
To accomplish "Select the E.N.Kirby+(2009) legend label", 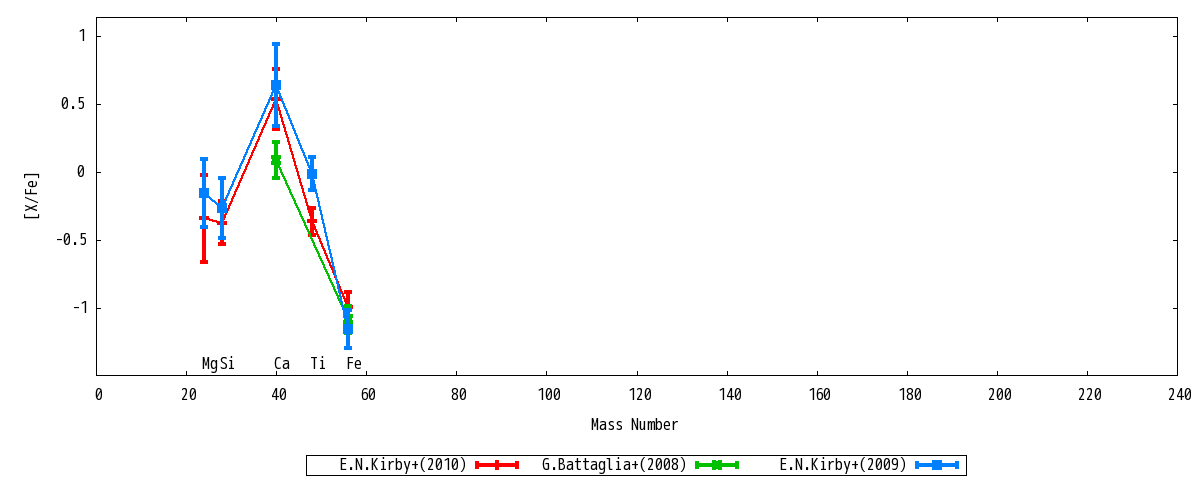I will [x=843, y=465].
